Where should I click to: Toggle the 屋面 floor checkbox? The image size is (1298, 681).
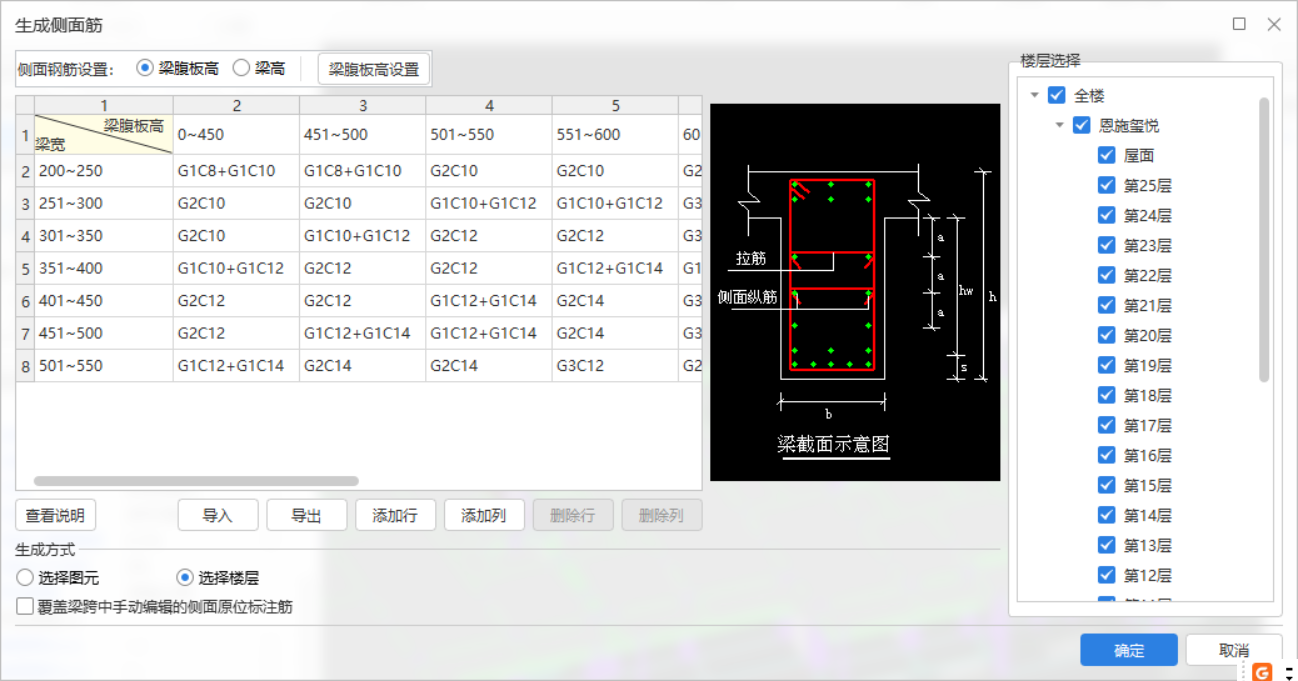[1106, 156]
